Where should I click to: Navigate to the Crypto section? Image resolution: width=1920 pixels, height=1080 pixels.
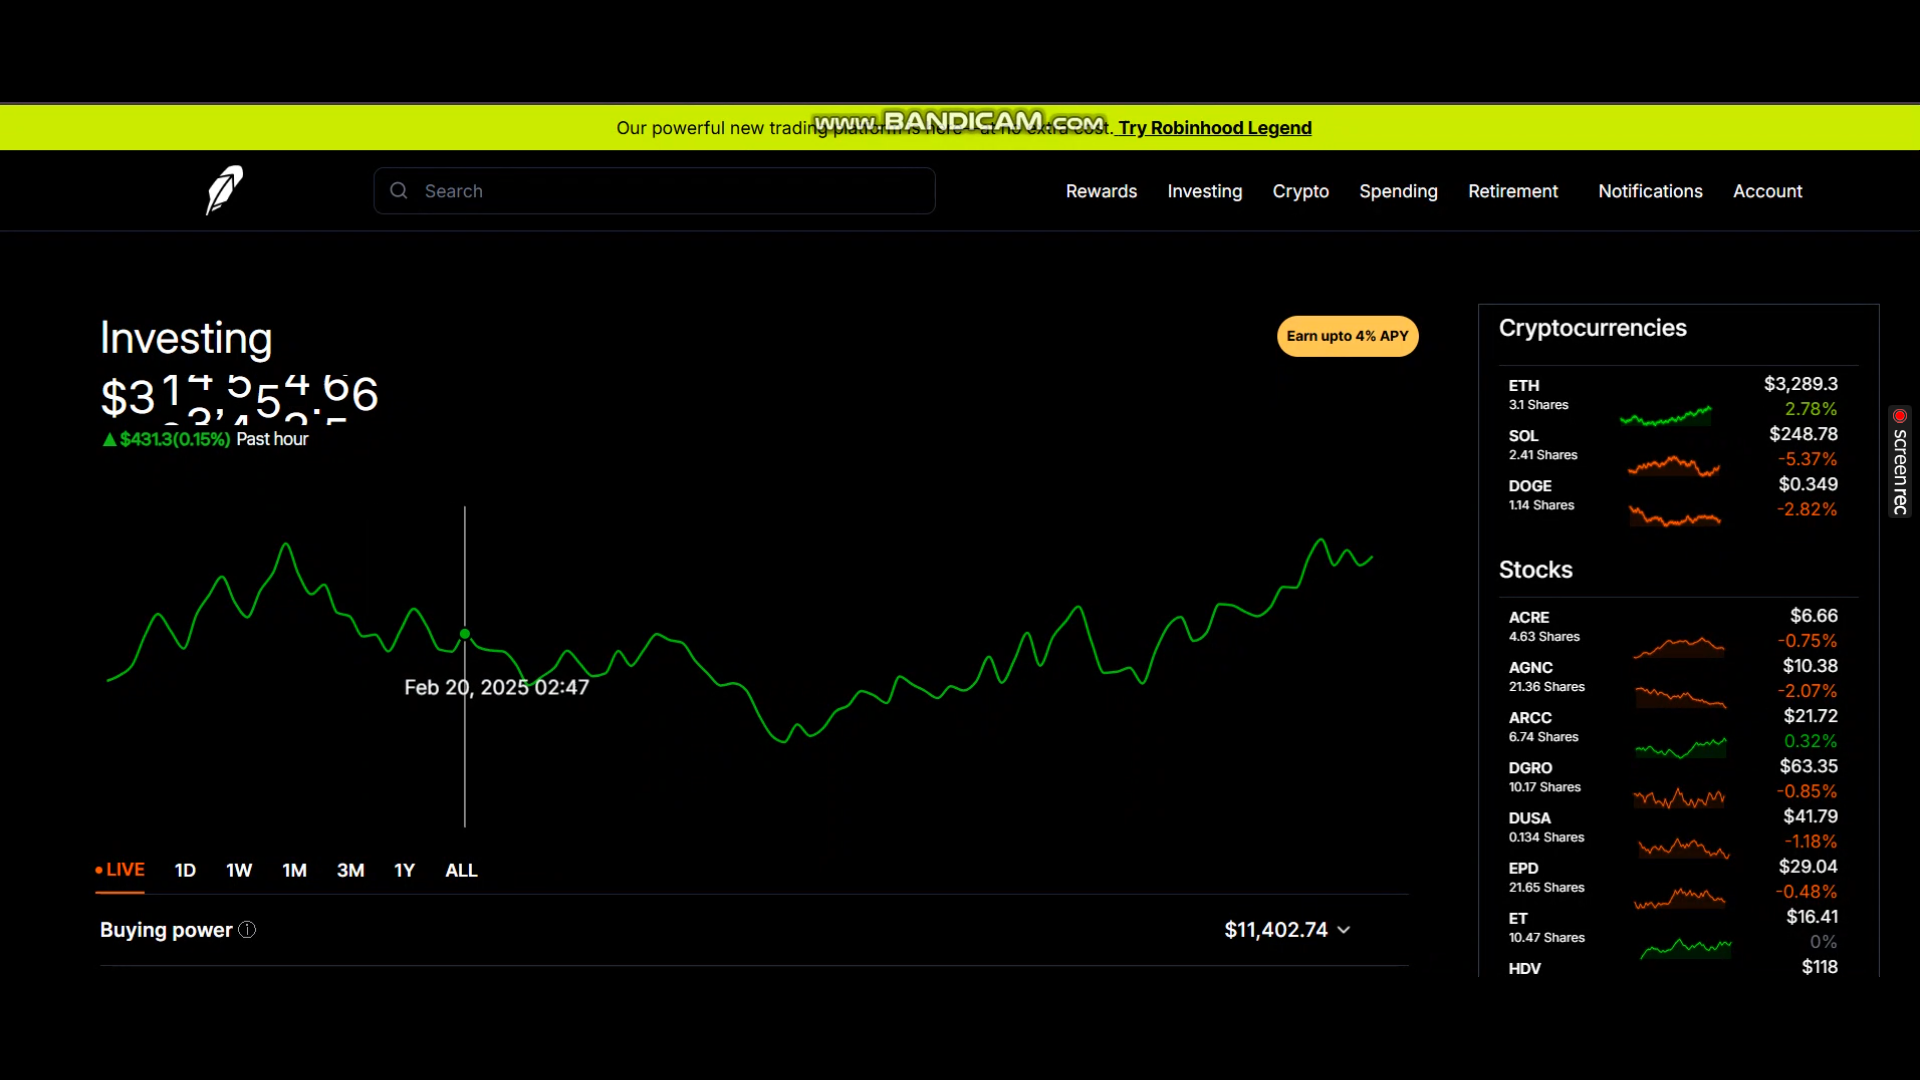1300,191
